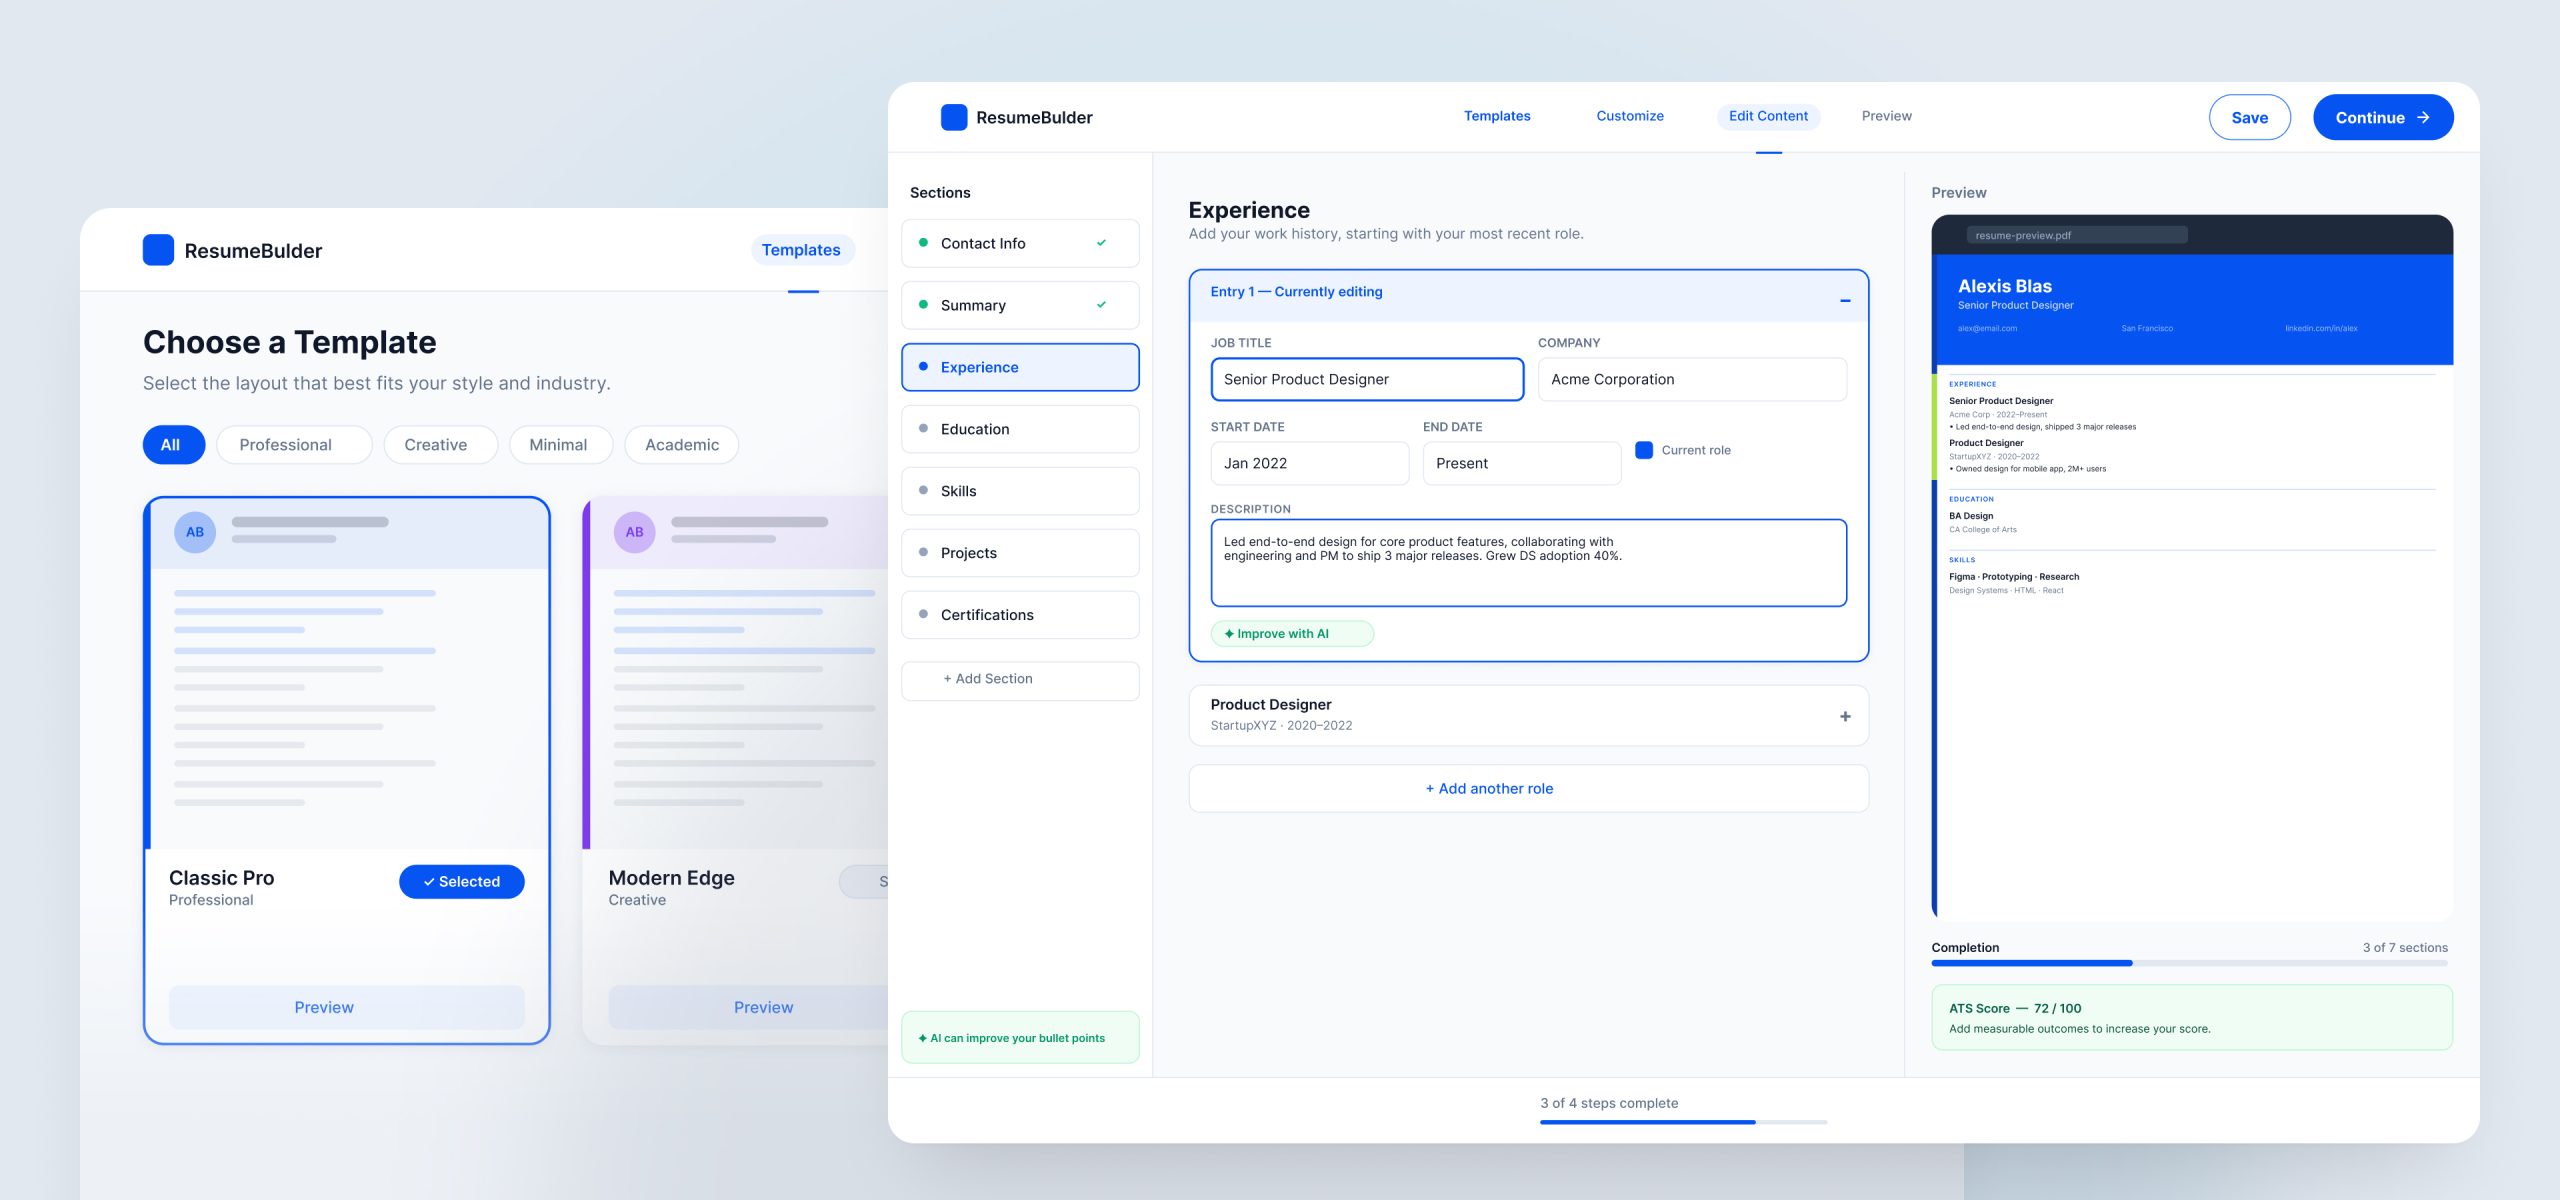Click the '3 of 7 sections' text
This screenshot has height=1200, width=2560.
[2405, 947]
